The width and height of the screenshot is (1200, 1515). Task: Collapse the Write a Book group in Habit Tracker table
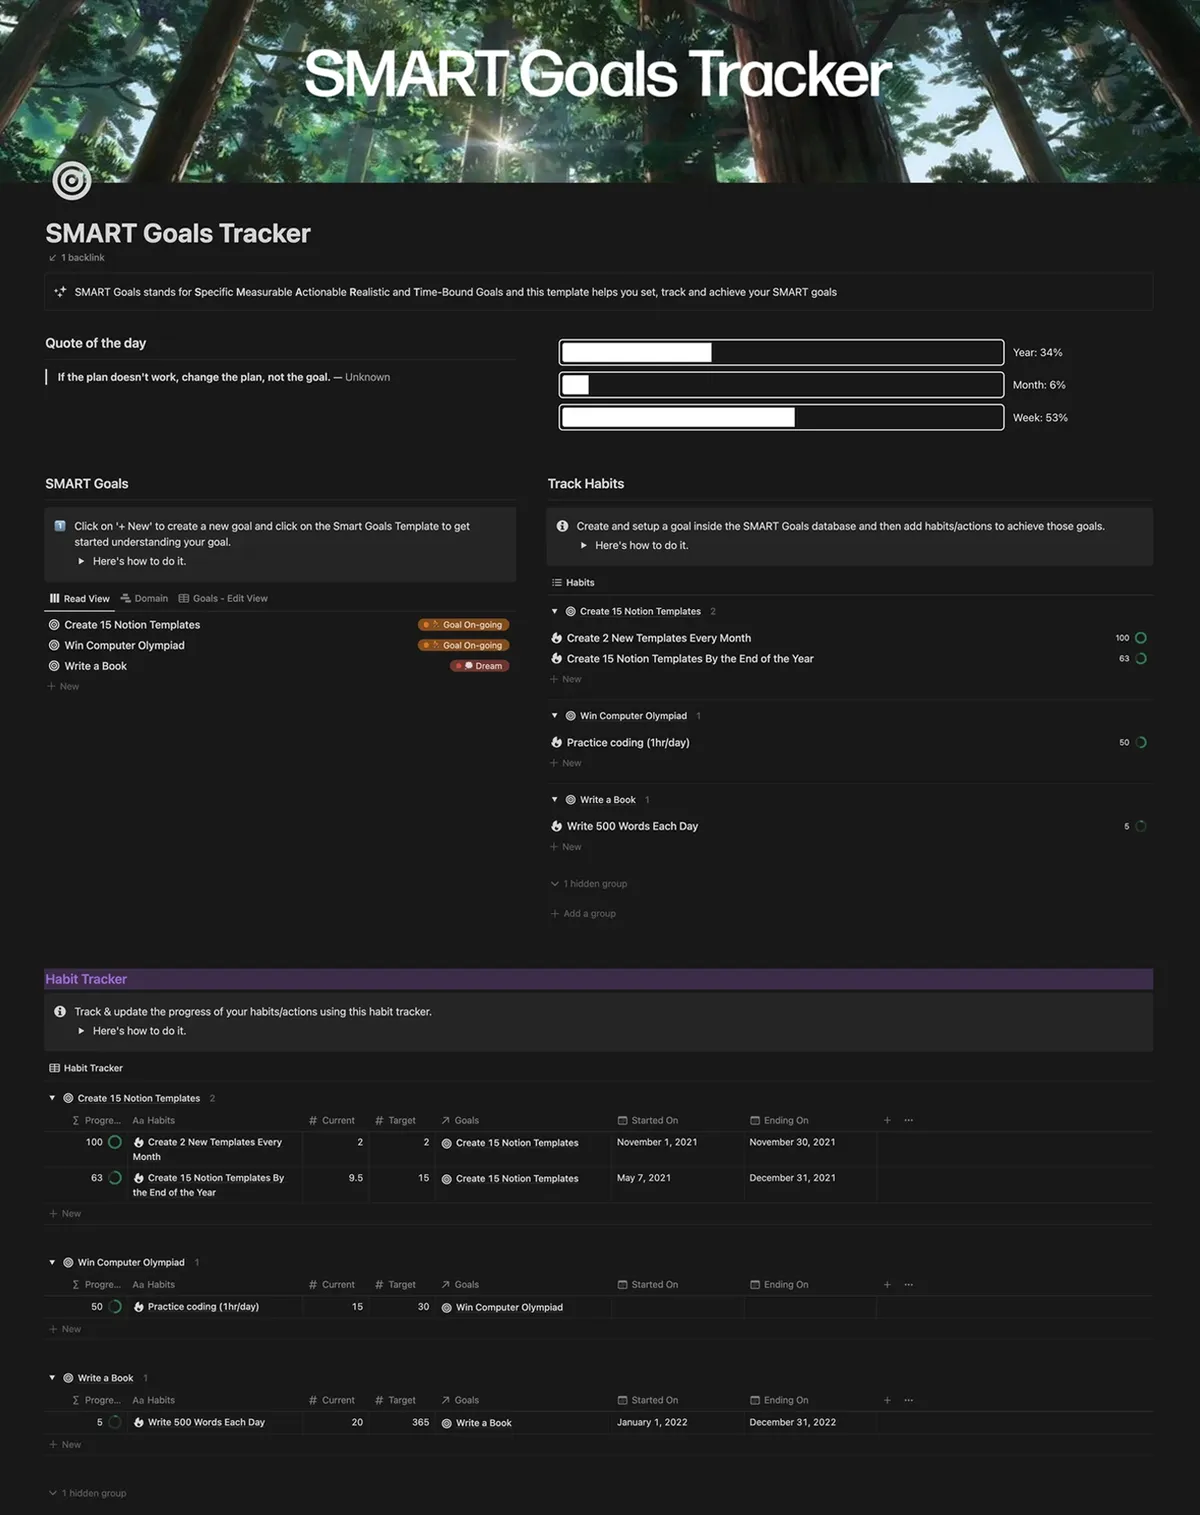pos(53,1378)
